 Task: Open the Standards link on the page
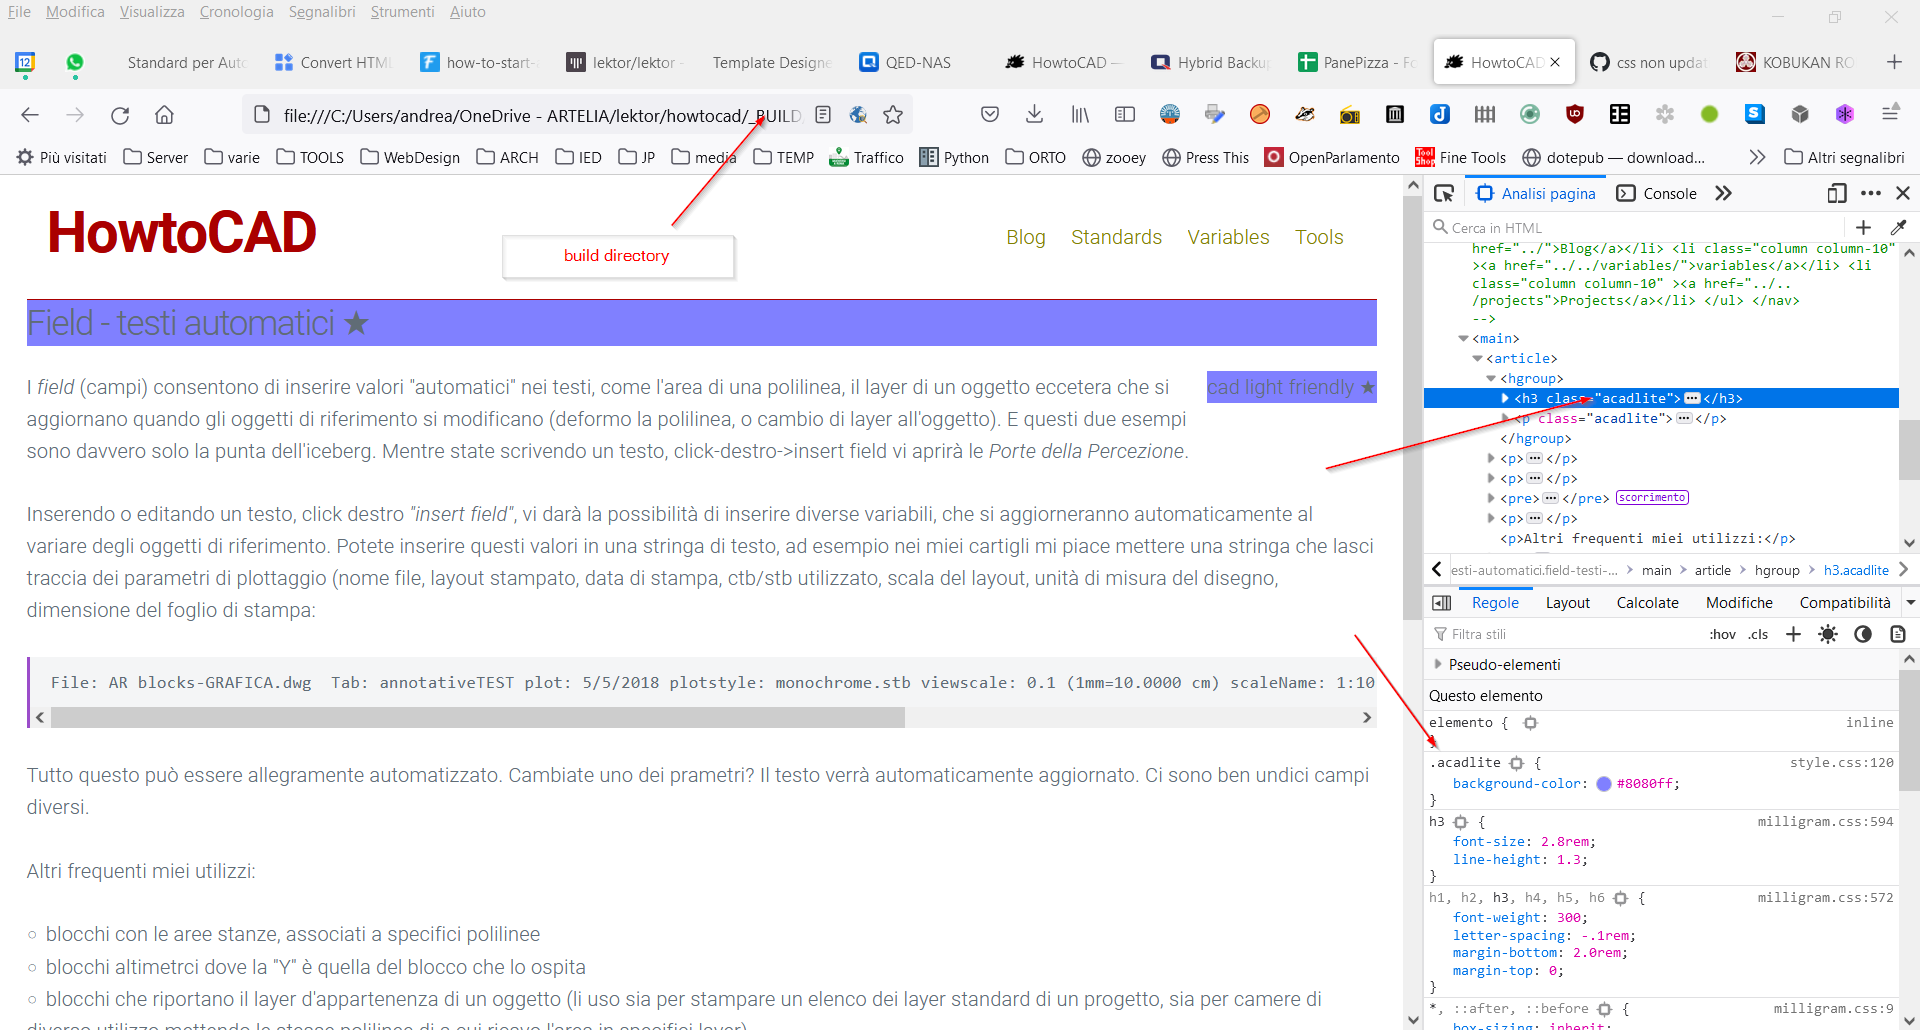pos(1117,237)
